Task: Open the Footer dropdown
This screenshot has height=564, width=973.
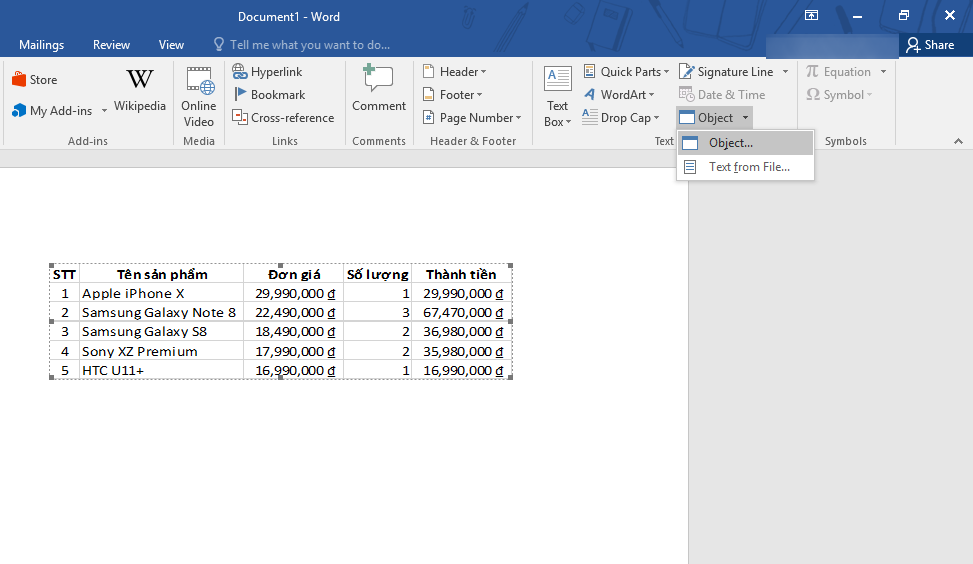Action: click(452, 95)
